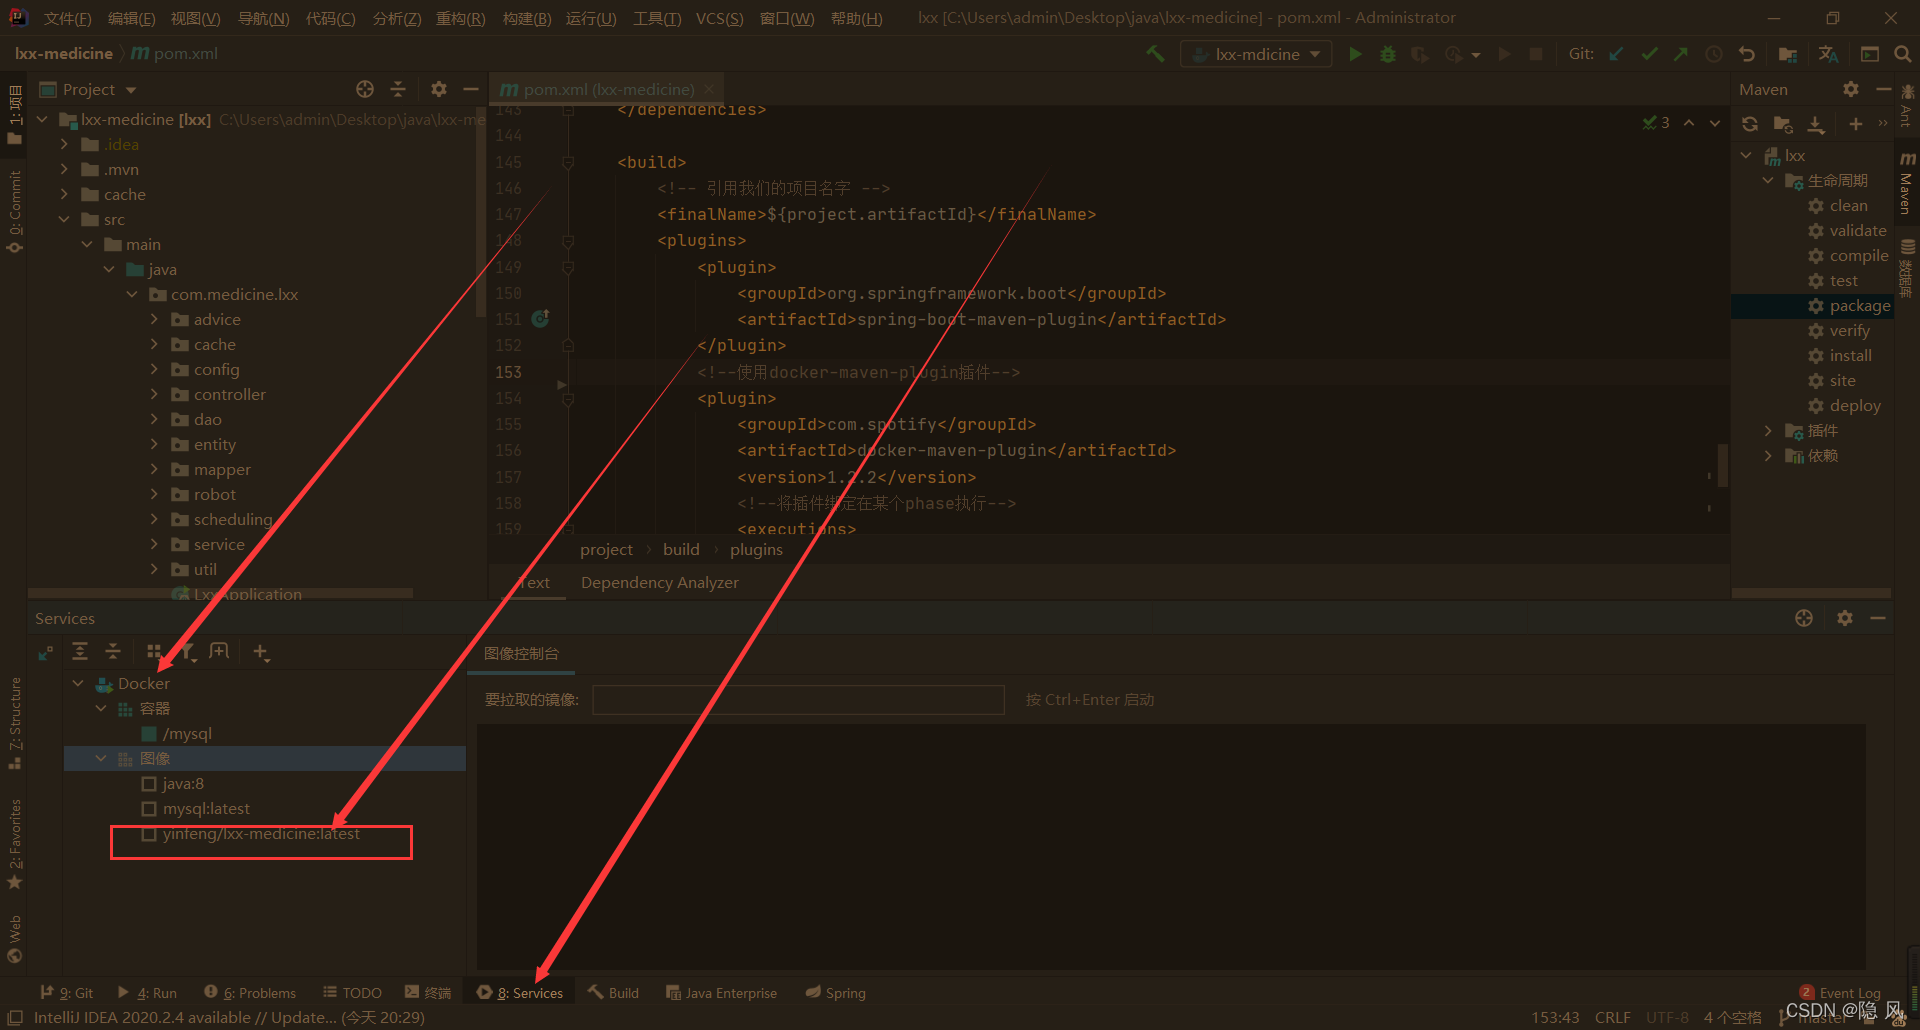Select java:8 image checkbox
The width and height of the screenshot is (1920, 1030).
pyautogui.click(x=149, y=783)
